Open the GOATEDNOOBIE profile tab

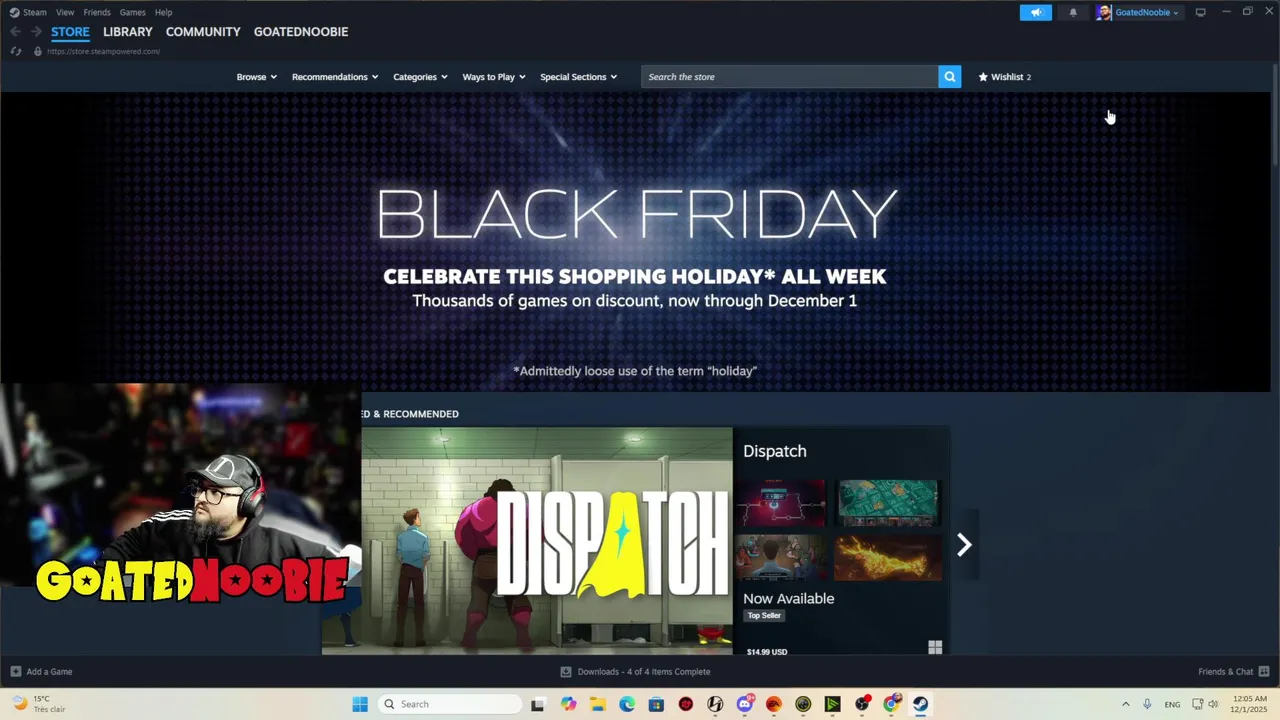301,32
